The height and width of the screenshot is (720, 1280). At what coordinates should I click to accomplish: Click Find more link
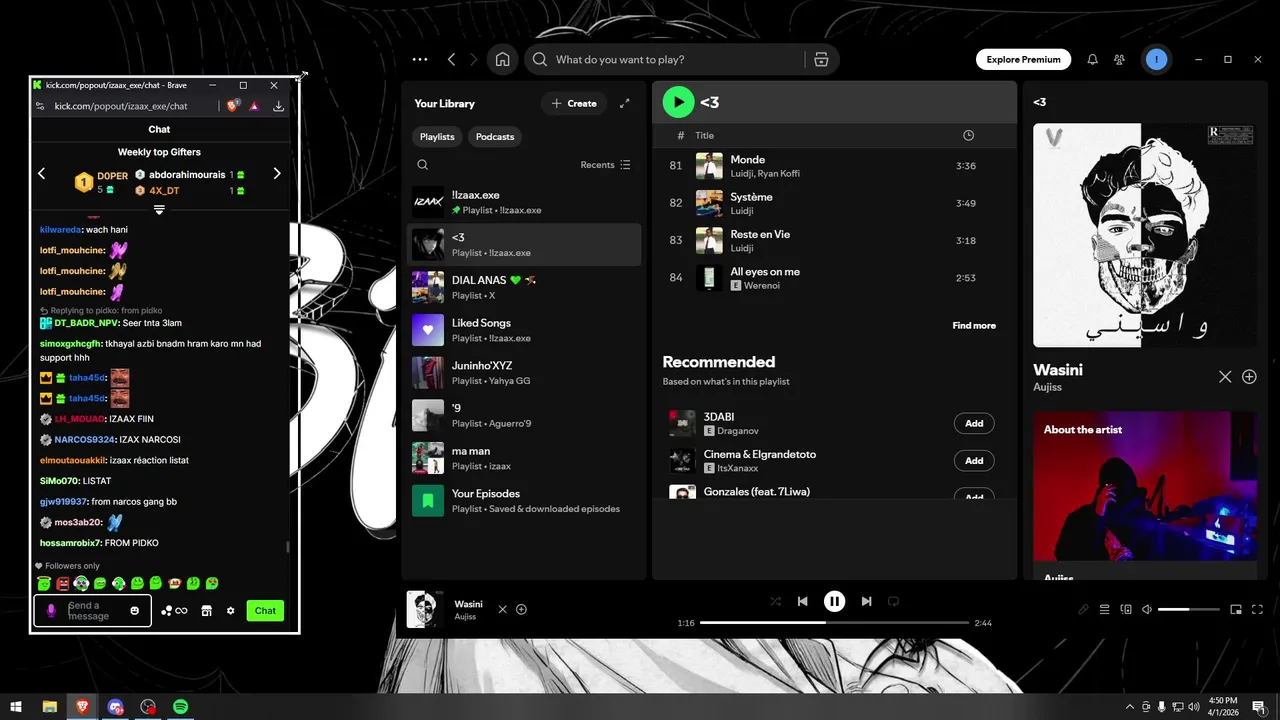[x=974, y=326]
